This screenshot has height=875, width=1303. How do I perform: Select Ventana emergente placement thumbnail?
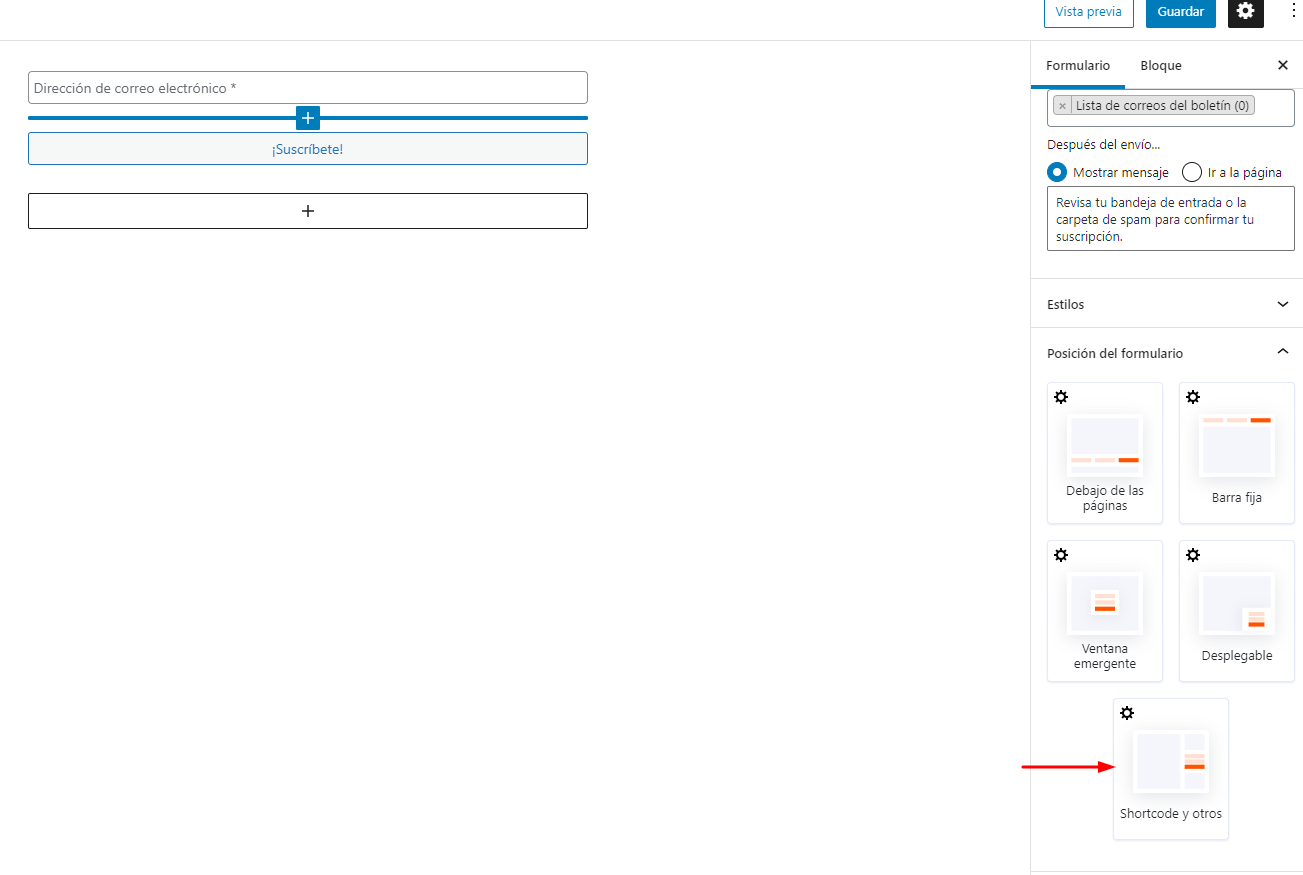pos(1105,603)
